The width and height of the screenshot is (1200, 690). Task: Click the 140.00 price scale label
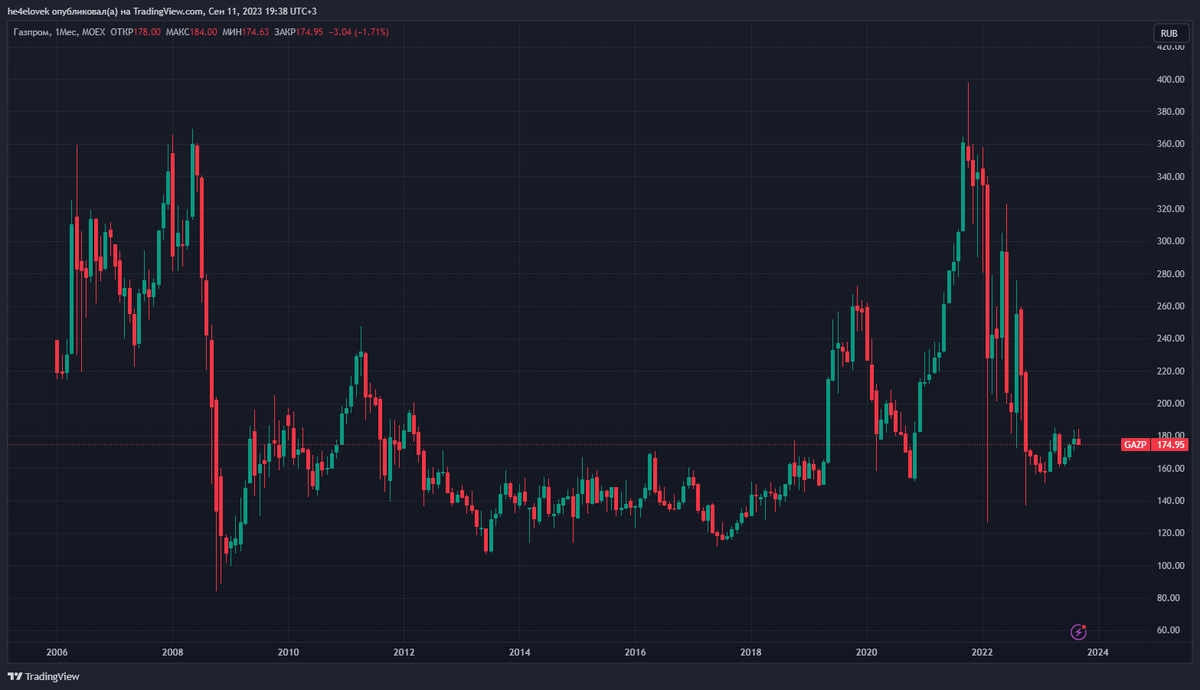[1171, 500]
